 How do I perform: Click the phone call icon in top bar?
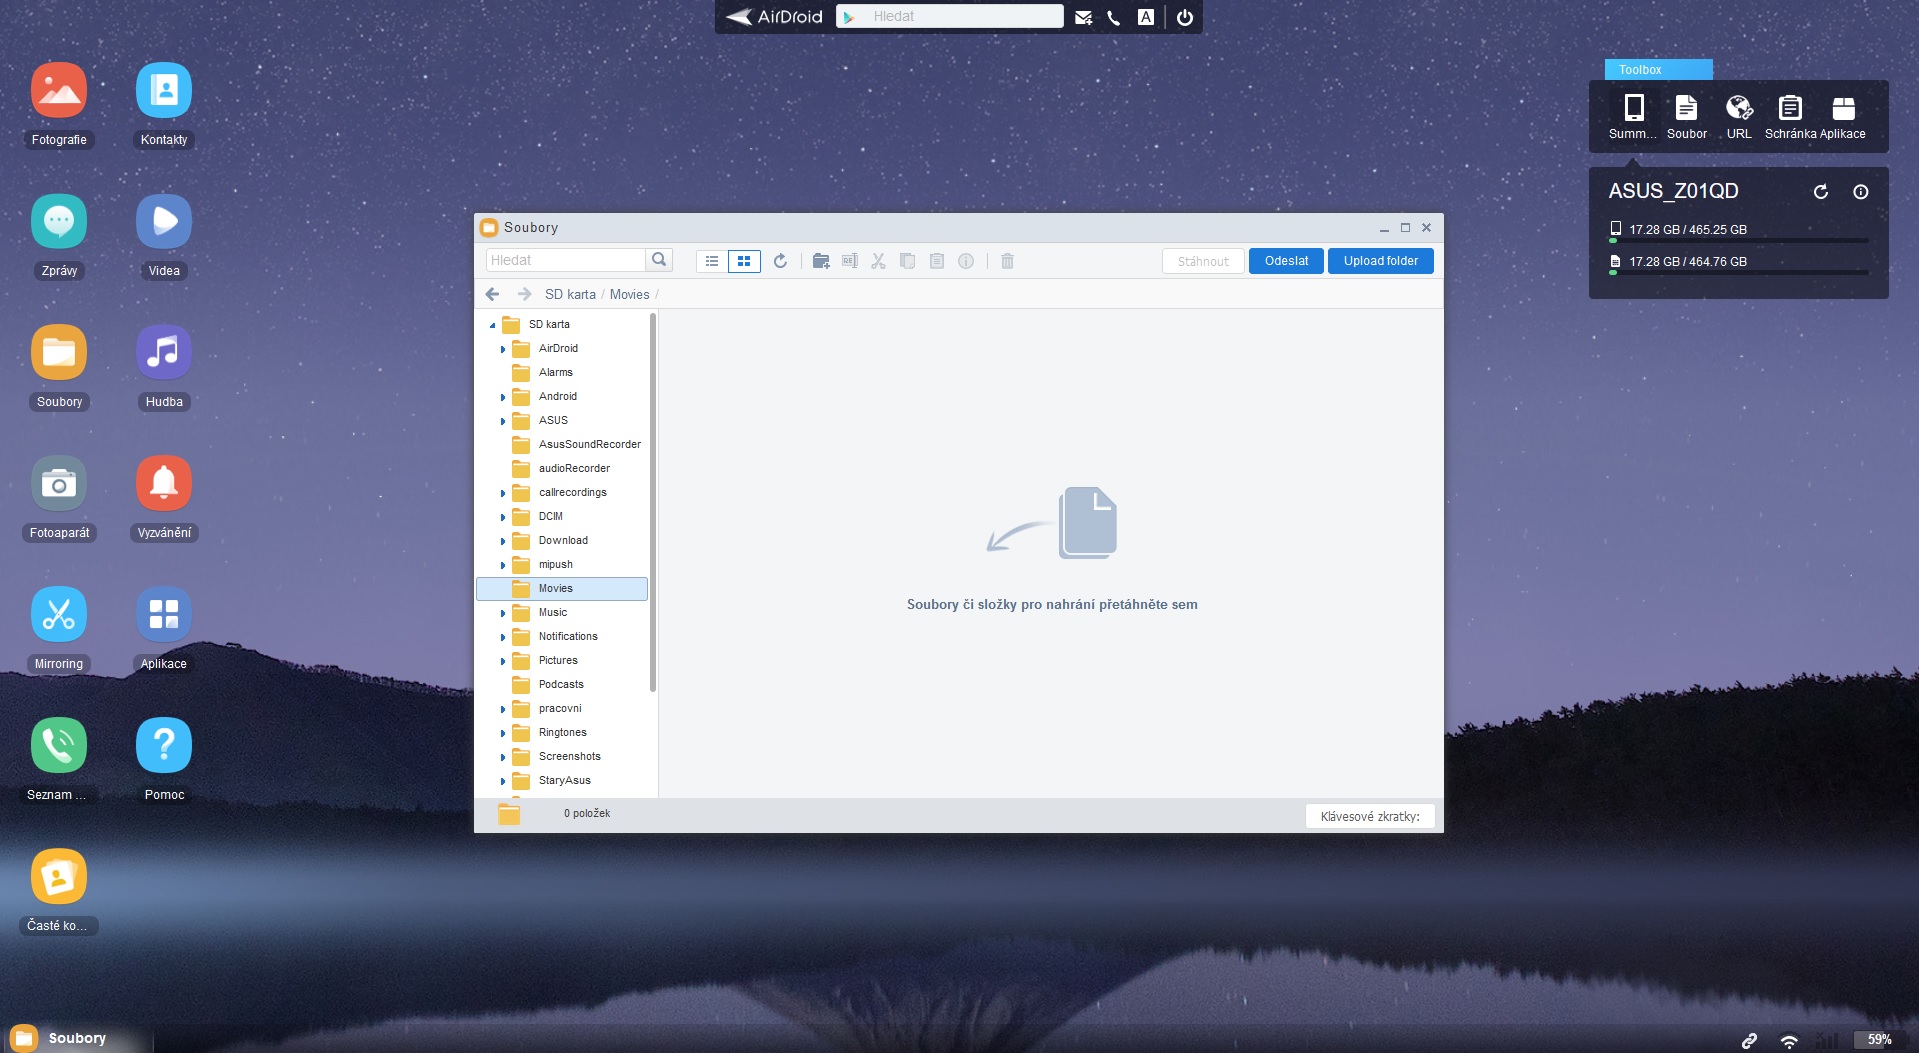tap(1114, 17)
